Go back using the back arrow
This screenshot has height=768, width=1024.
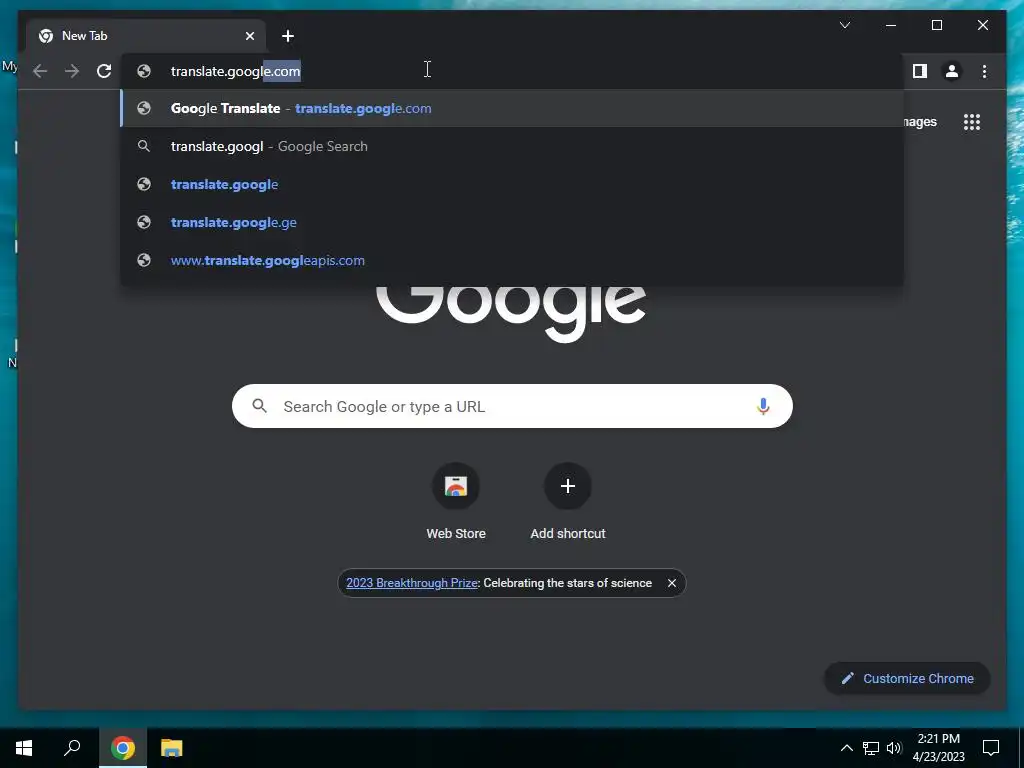coord(40,71)
